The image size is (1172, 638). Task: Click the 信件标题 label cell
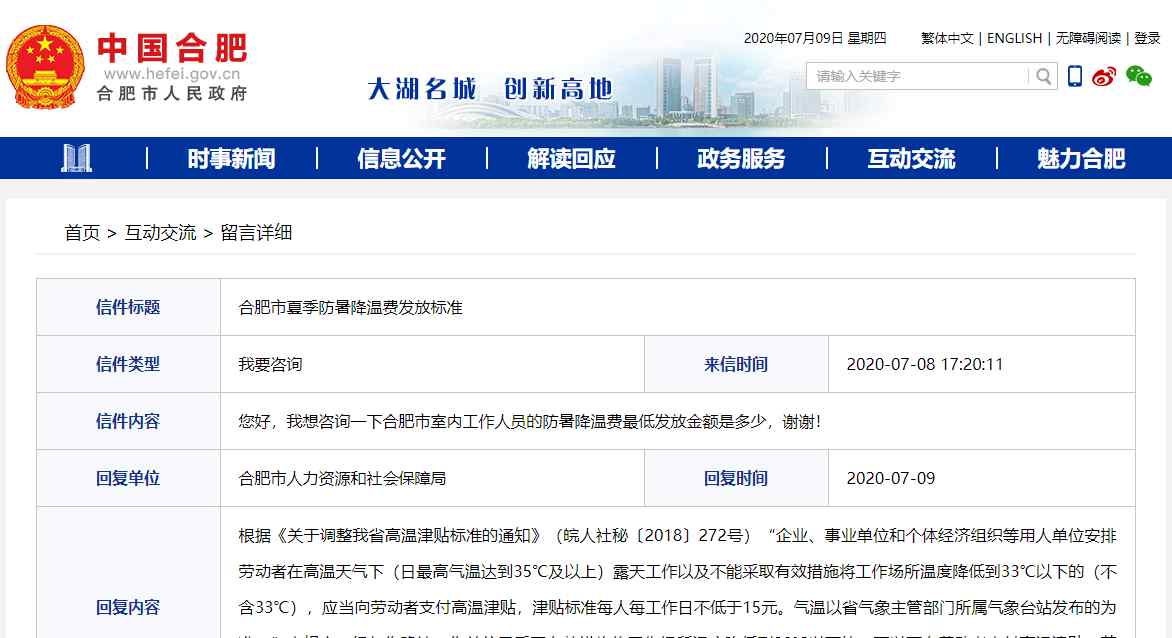pyautogui.click(x=129, y=307)
